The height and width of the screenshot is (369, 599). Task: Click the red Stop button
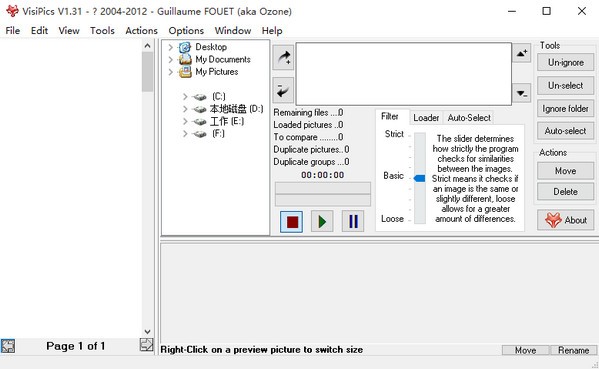point(291,222)
